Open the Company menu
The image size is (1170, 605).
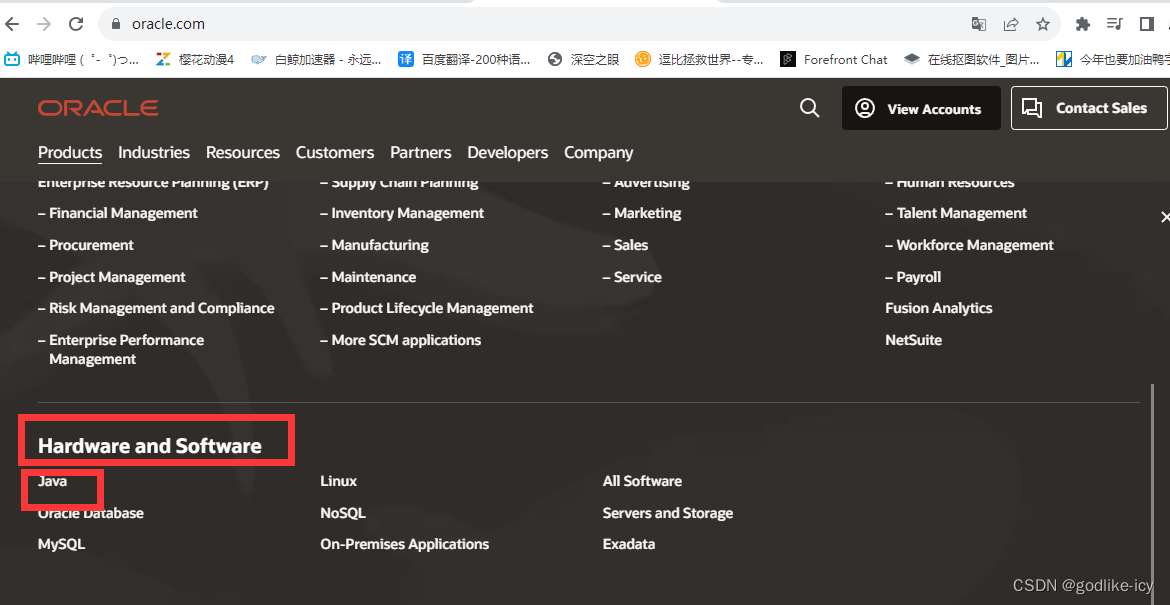(x=598, y=153)
